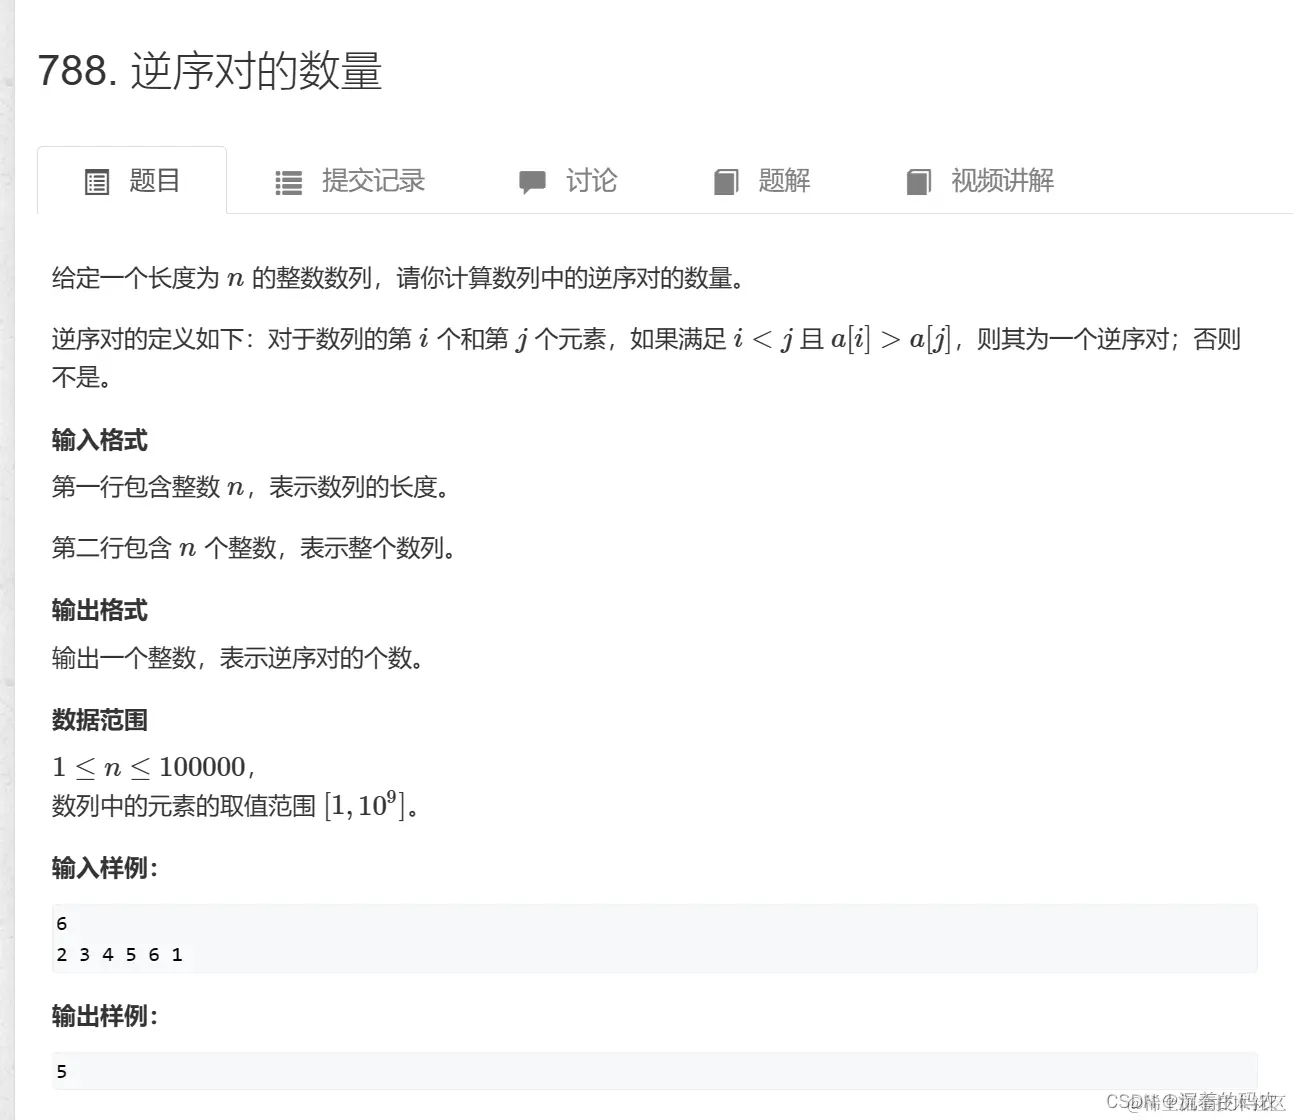Click the 输入样例 label
The image size is (1293, 1120).
tap(103, 868)
